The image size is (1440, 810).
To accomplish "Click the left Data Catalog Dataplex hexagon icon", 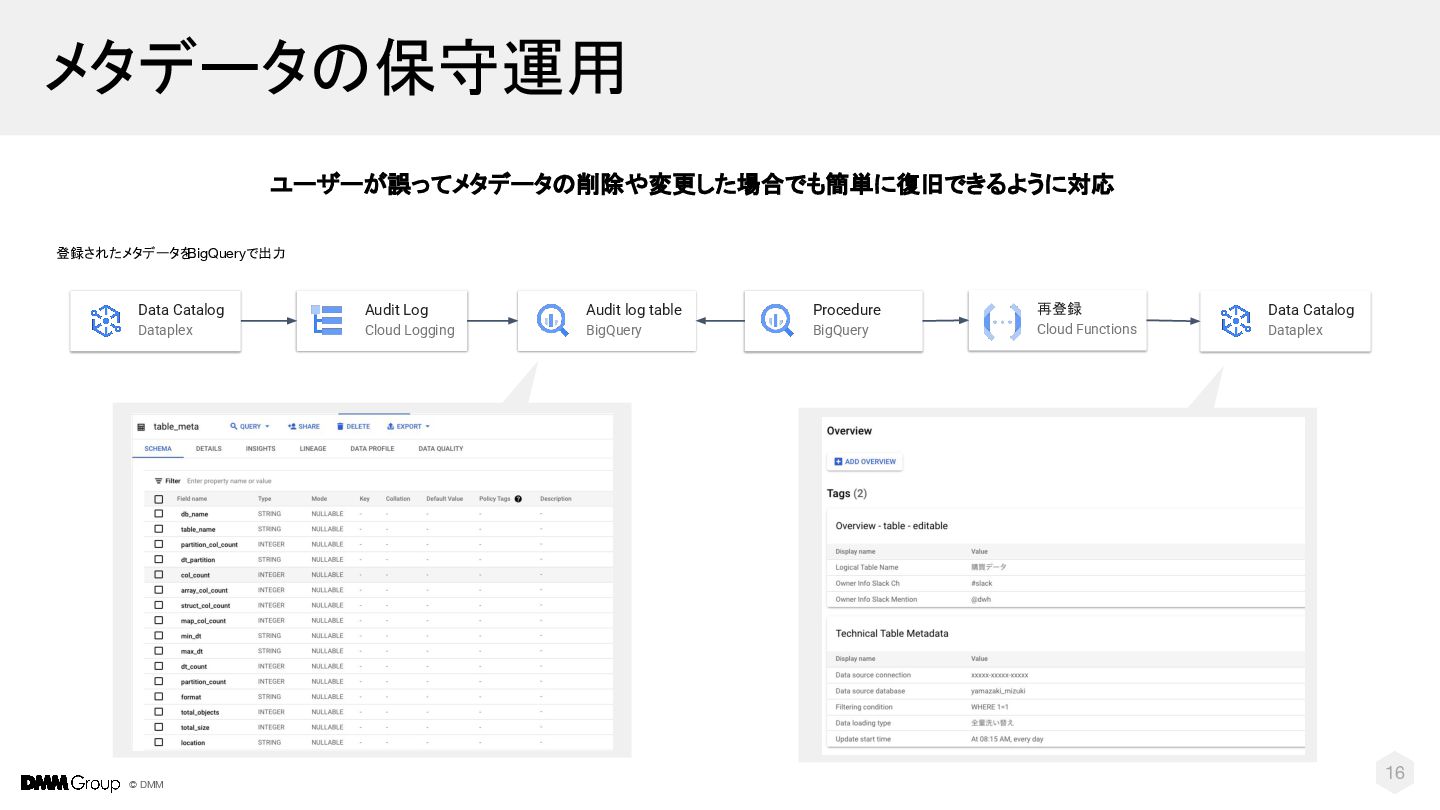I will coord(105,321).
